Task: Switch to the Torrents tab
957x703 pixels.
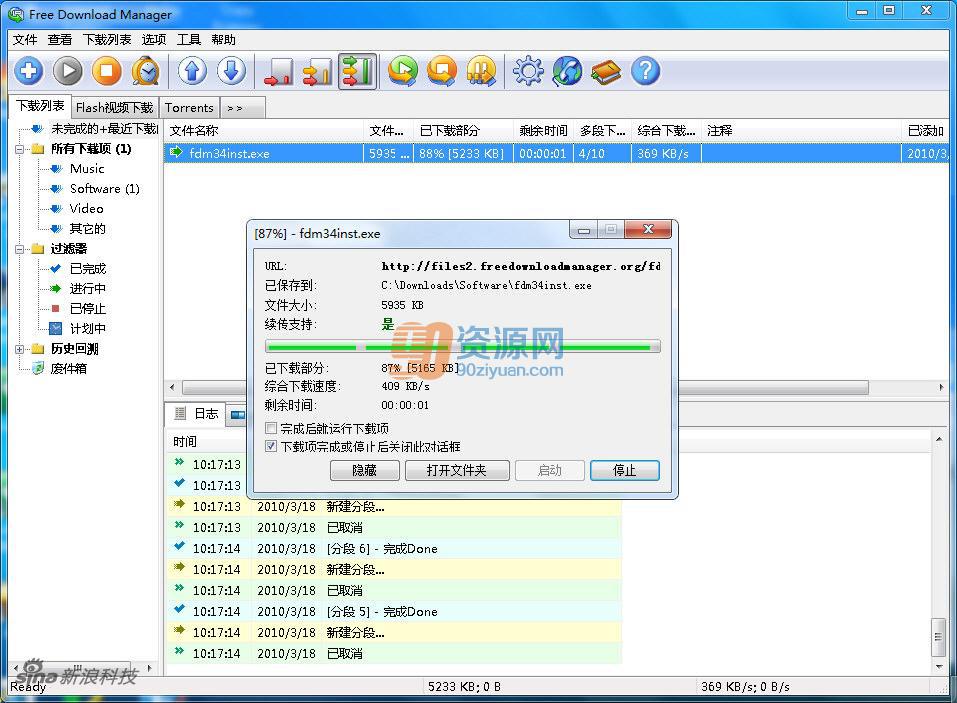Action: (x=189, y=108)
